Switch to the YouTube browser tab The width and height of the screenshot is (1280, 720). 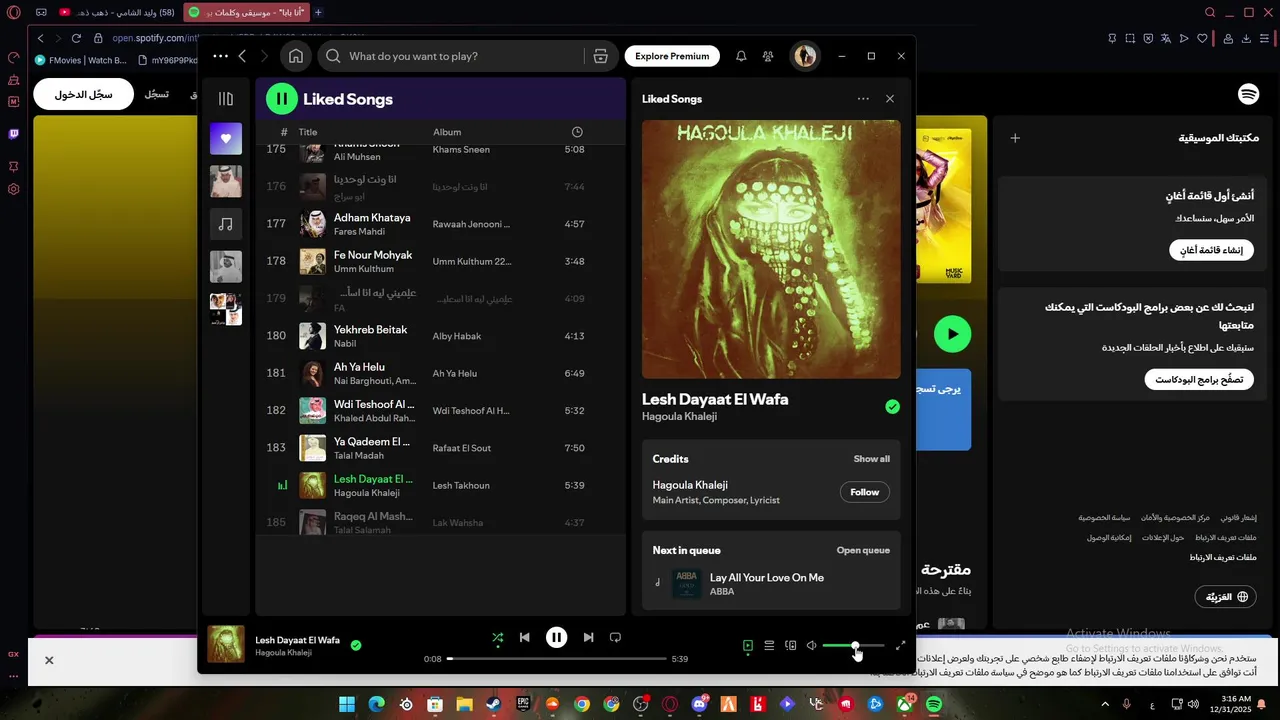click(117, 12)
